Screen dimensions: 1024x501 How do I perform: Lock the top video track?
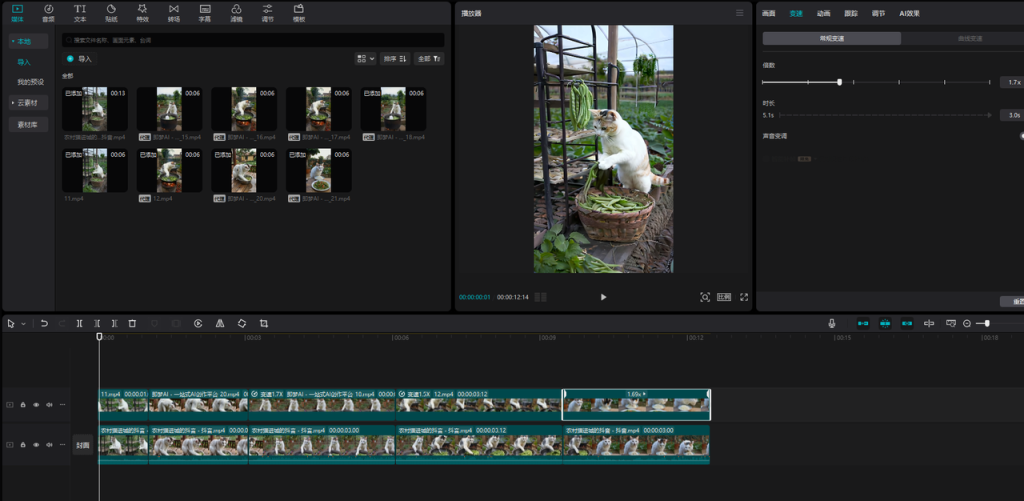pos(23,405)
